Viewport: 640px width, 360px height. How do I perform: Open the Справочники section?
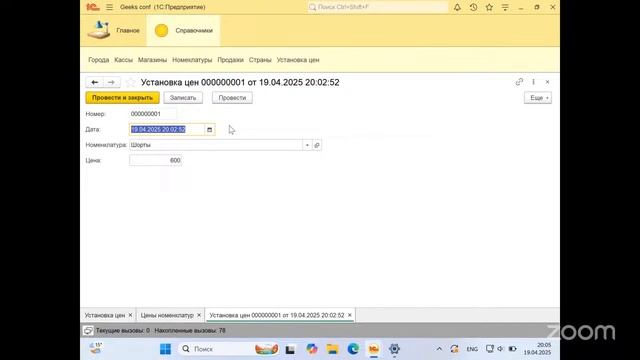184,31
